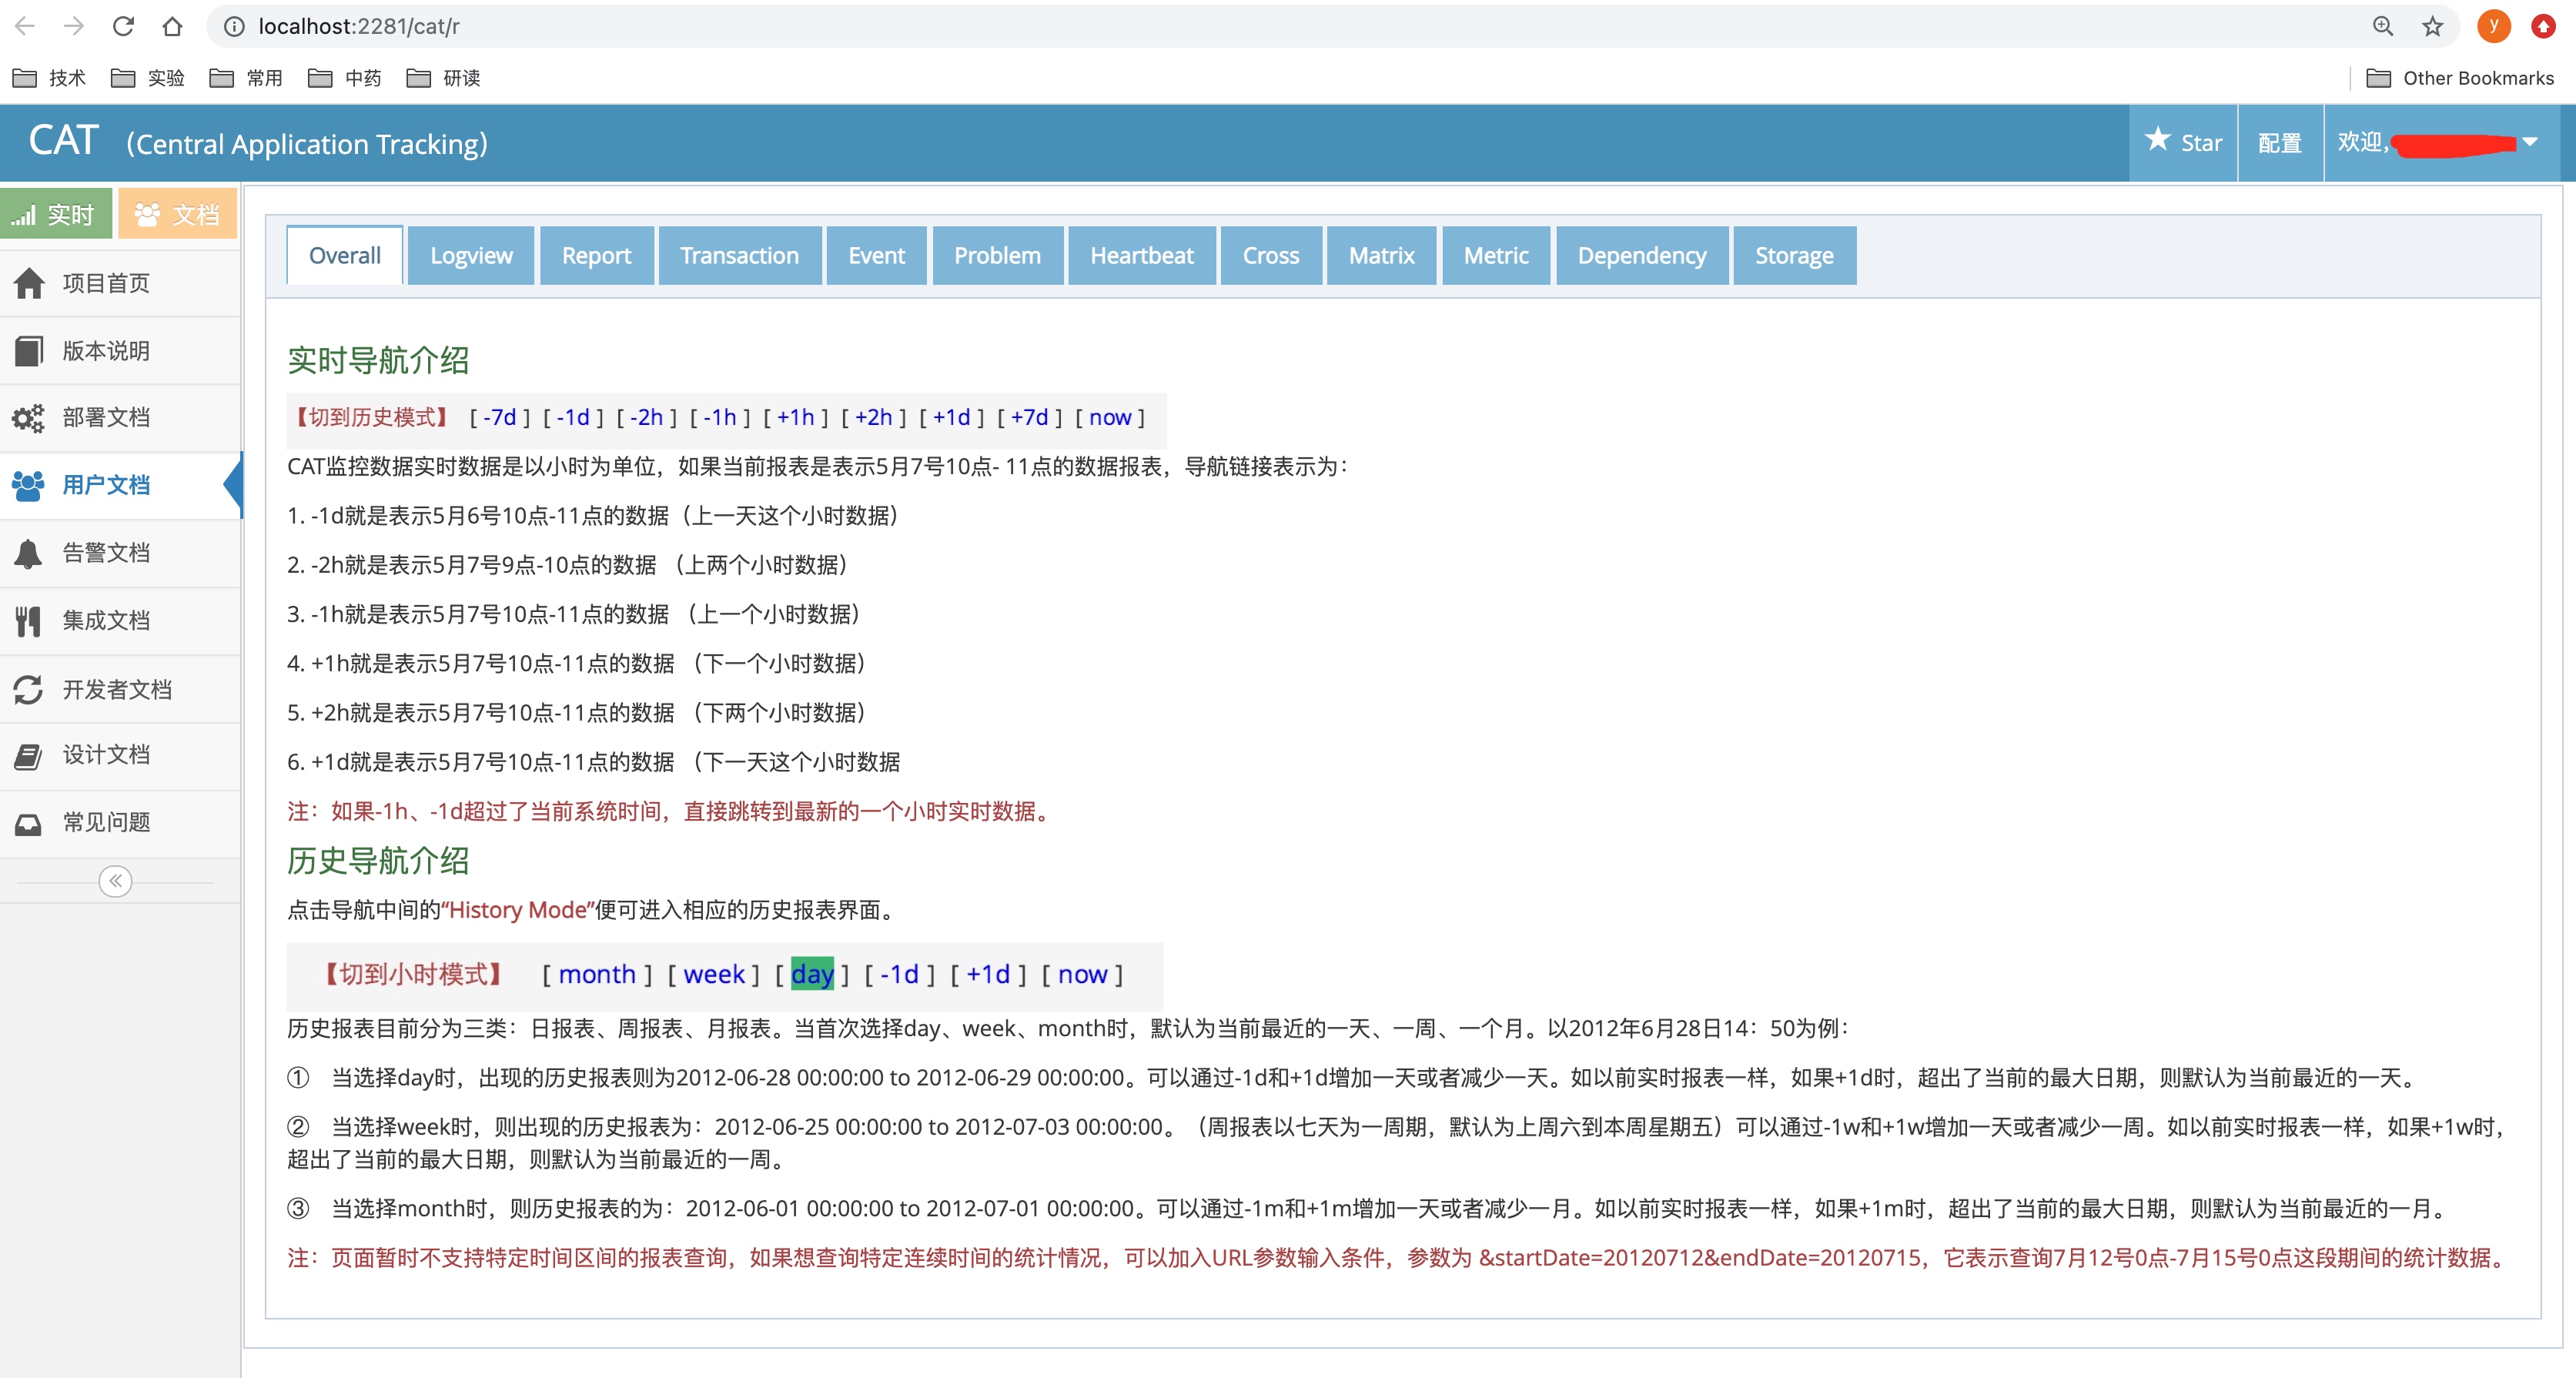Image resolution: width=2576 pixels, height=1378 pixels.
Task: Click the 切到历史模式 link
Action: [371, 417]
